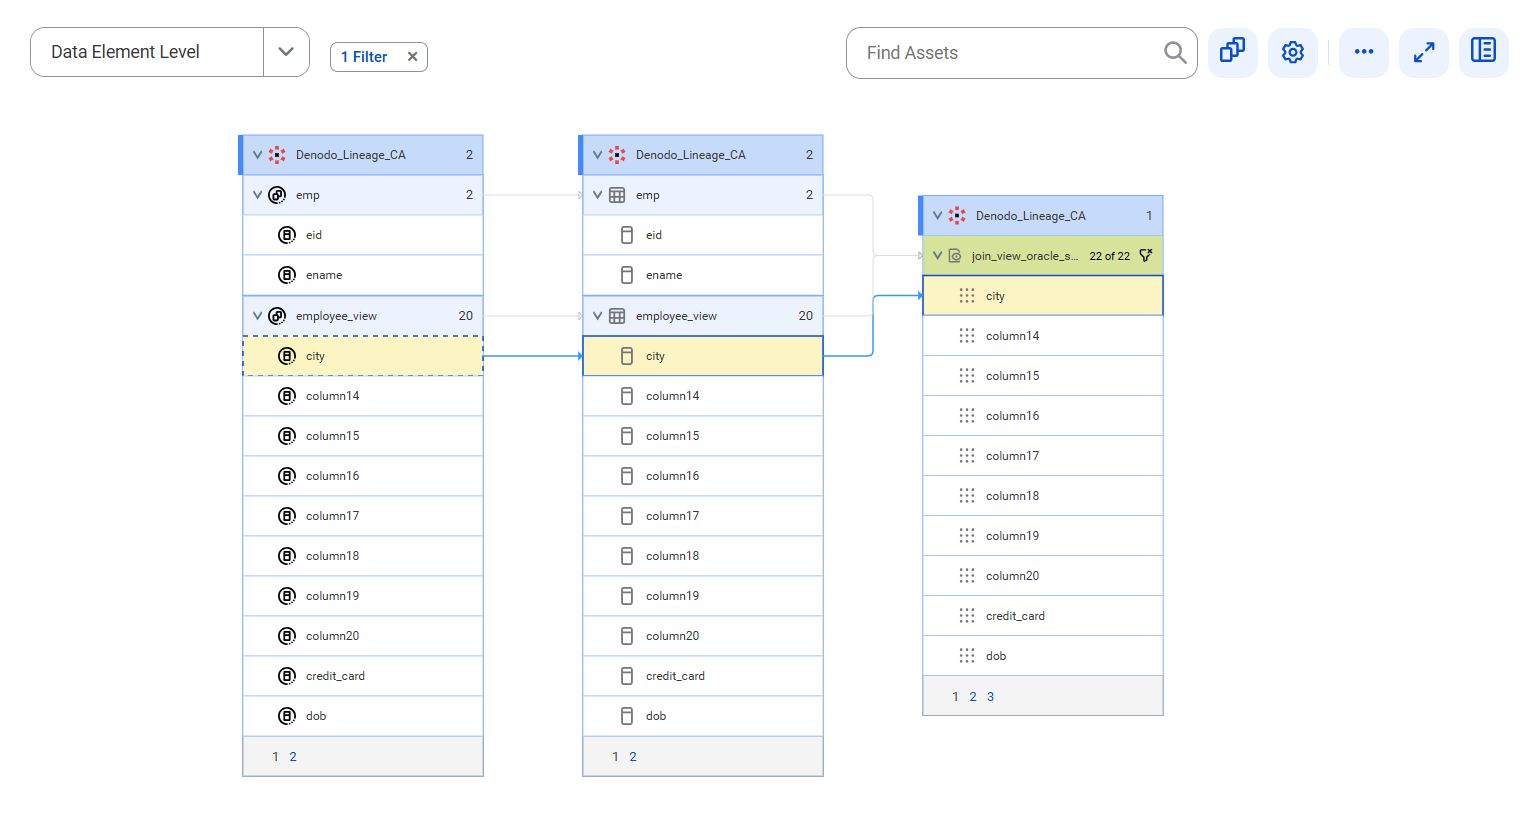
Task: Collapse the third Denodo_Lineage_CA group
Action: pyautogui.click(x=937, y=216)
